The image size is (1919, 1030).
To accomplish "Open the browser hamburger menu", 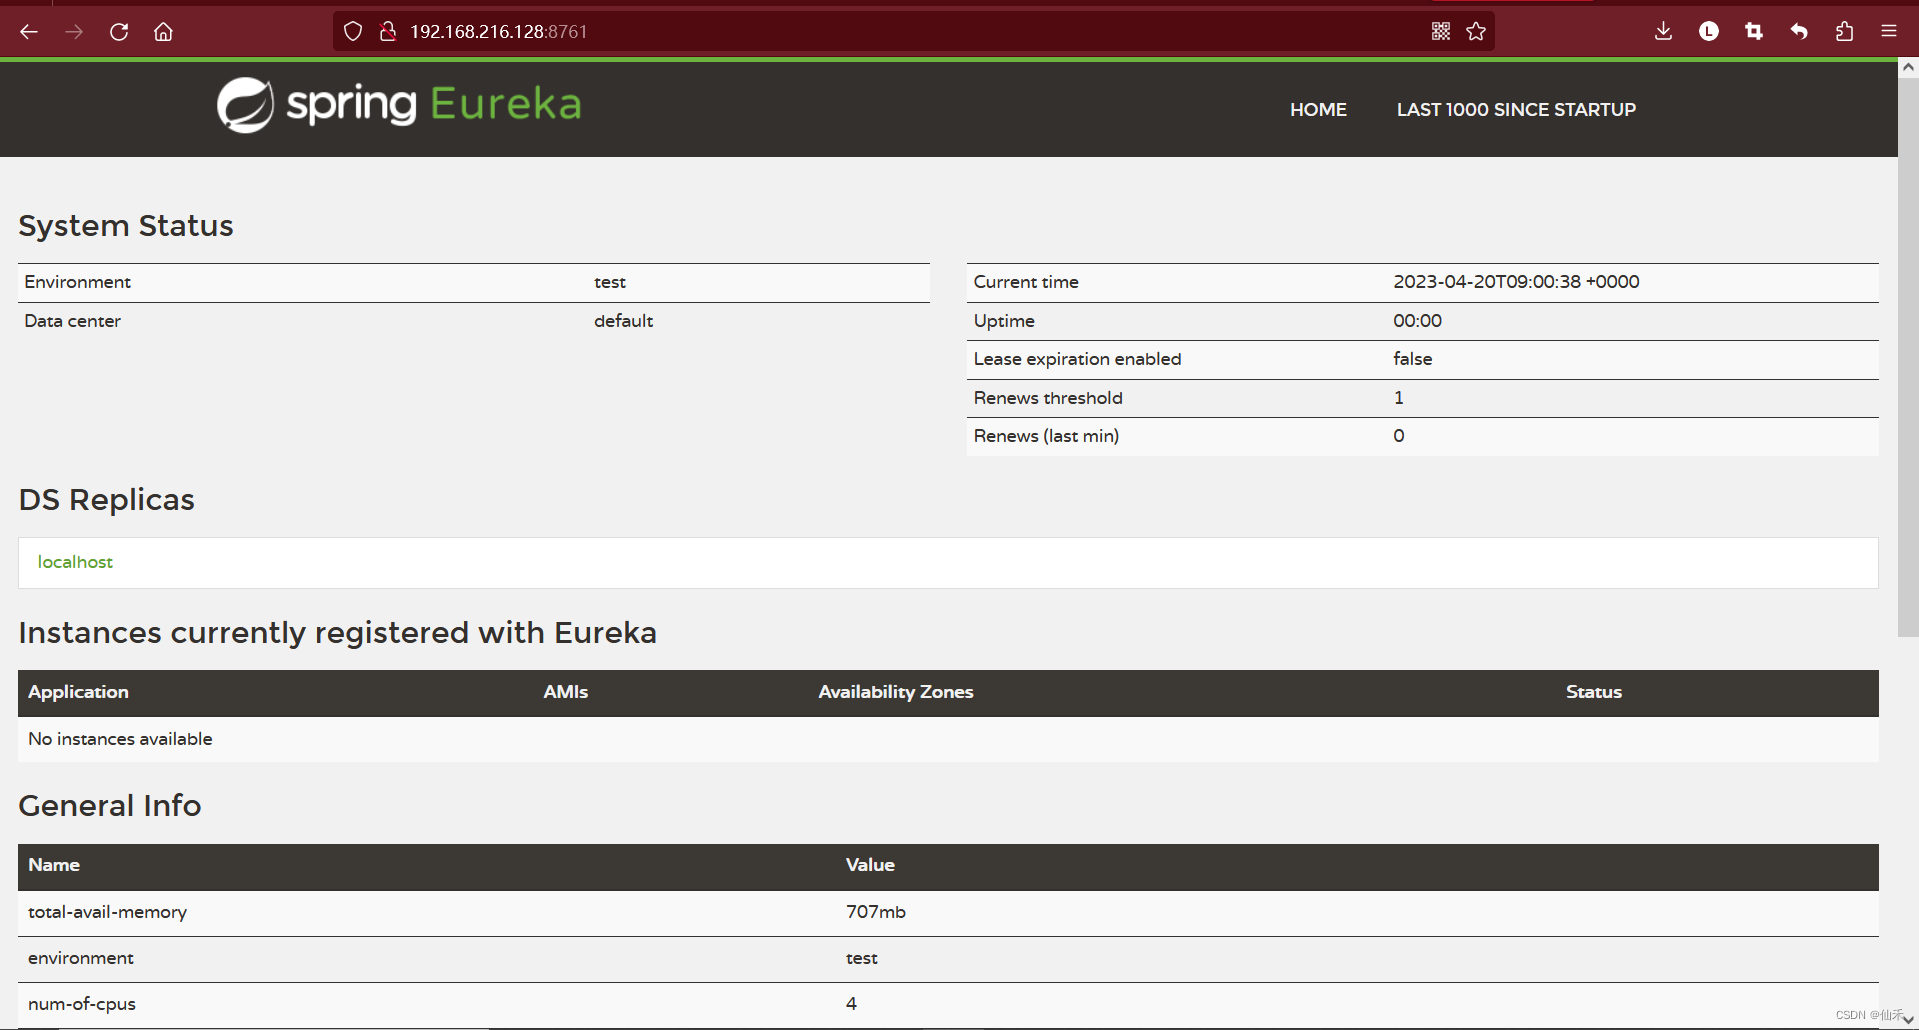I will tap(1889, 31).
